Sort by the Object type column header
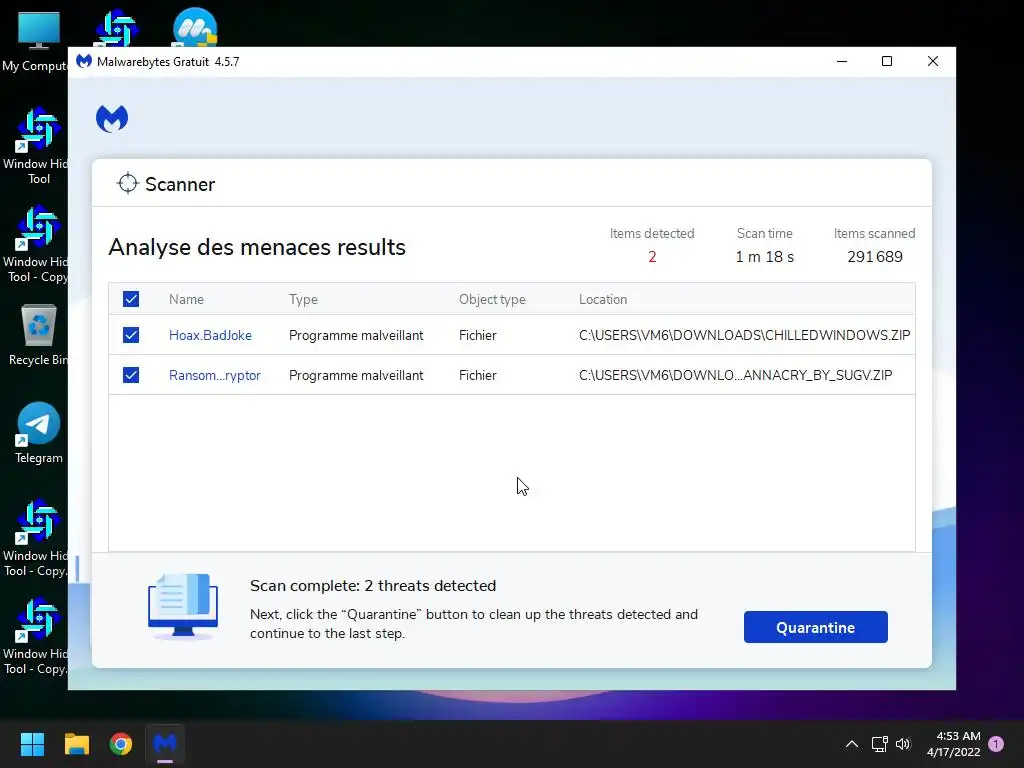The width and height of the screenshot is (1024, 768). tap(492, 299)
